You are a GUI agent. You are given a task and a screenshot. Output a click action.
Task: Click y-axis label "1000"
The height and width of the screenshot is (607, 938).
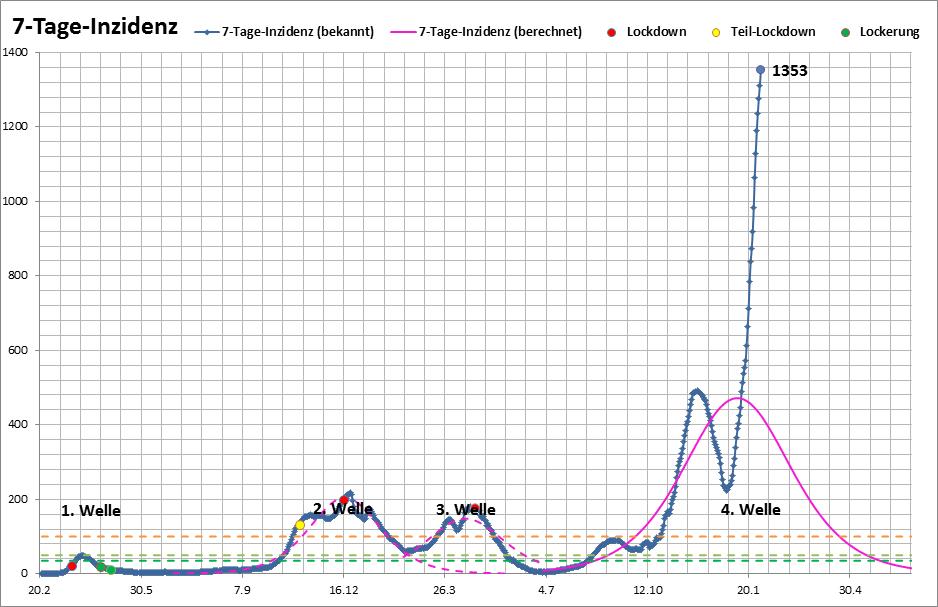pyautogui.click(x=15, y=201)
